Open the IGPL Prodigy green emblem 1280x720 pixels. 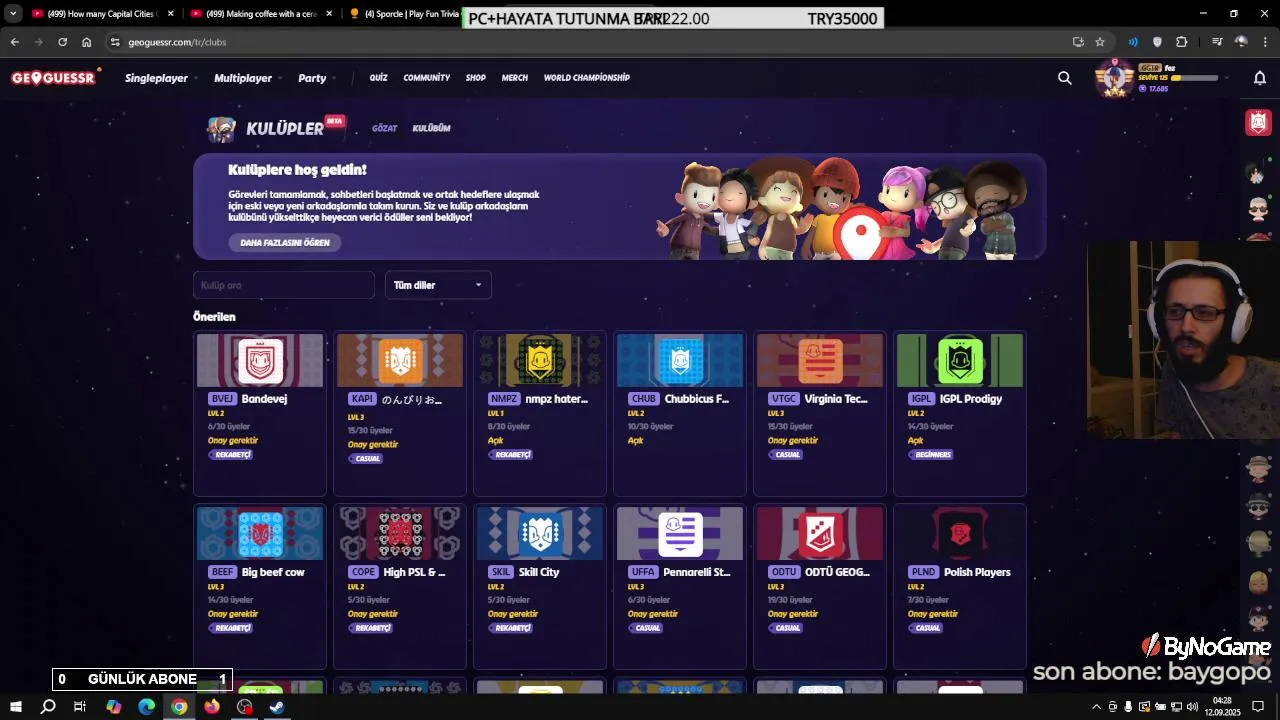pyautogui.click(x=960, y=360)
